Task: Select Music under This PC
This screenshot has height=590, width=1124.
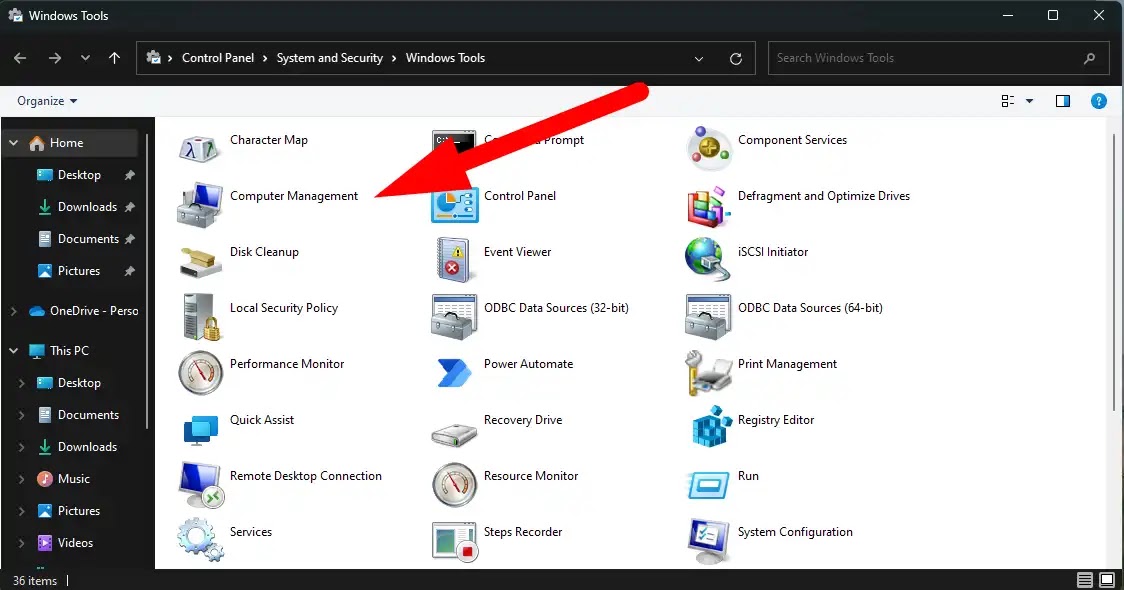Action: click(74, 479)
